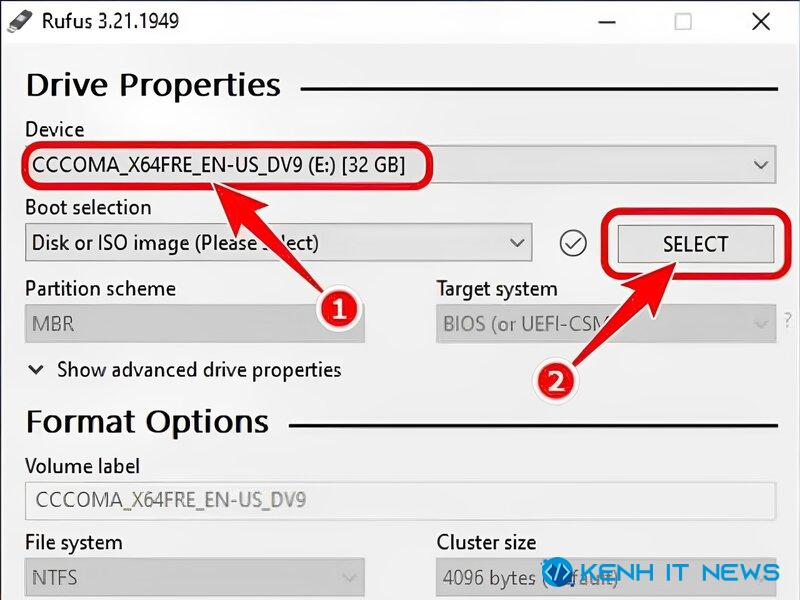Viewport: 800px width, 600px height.
Task: Click the Rufus USB drive title icon
Action: [x=19, y=21]
